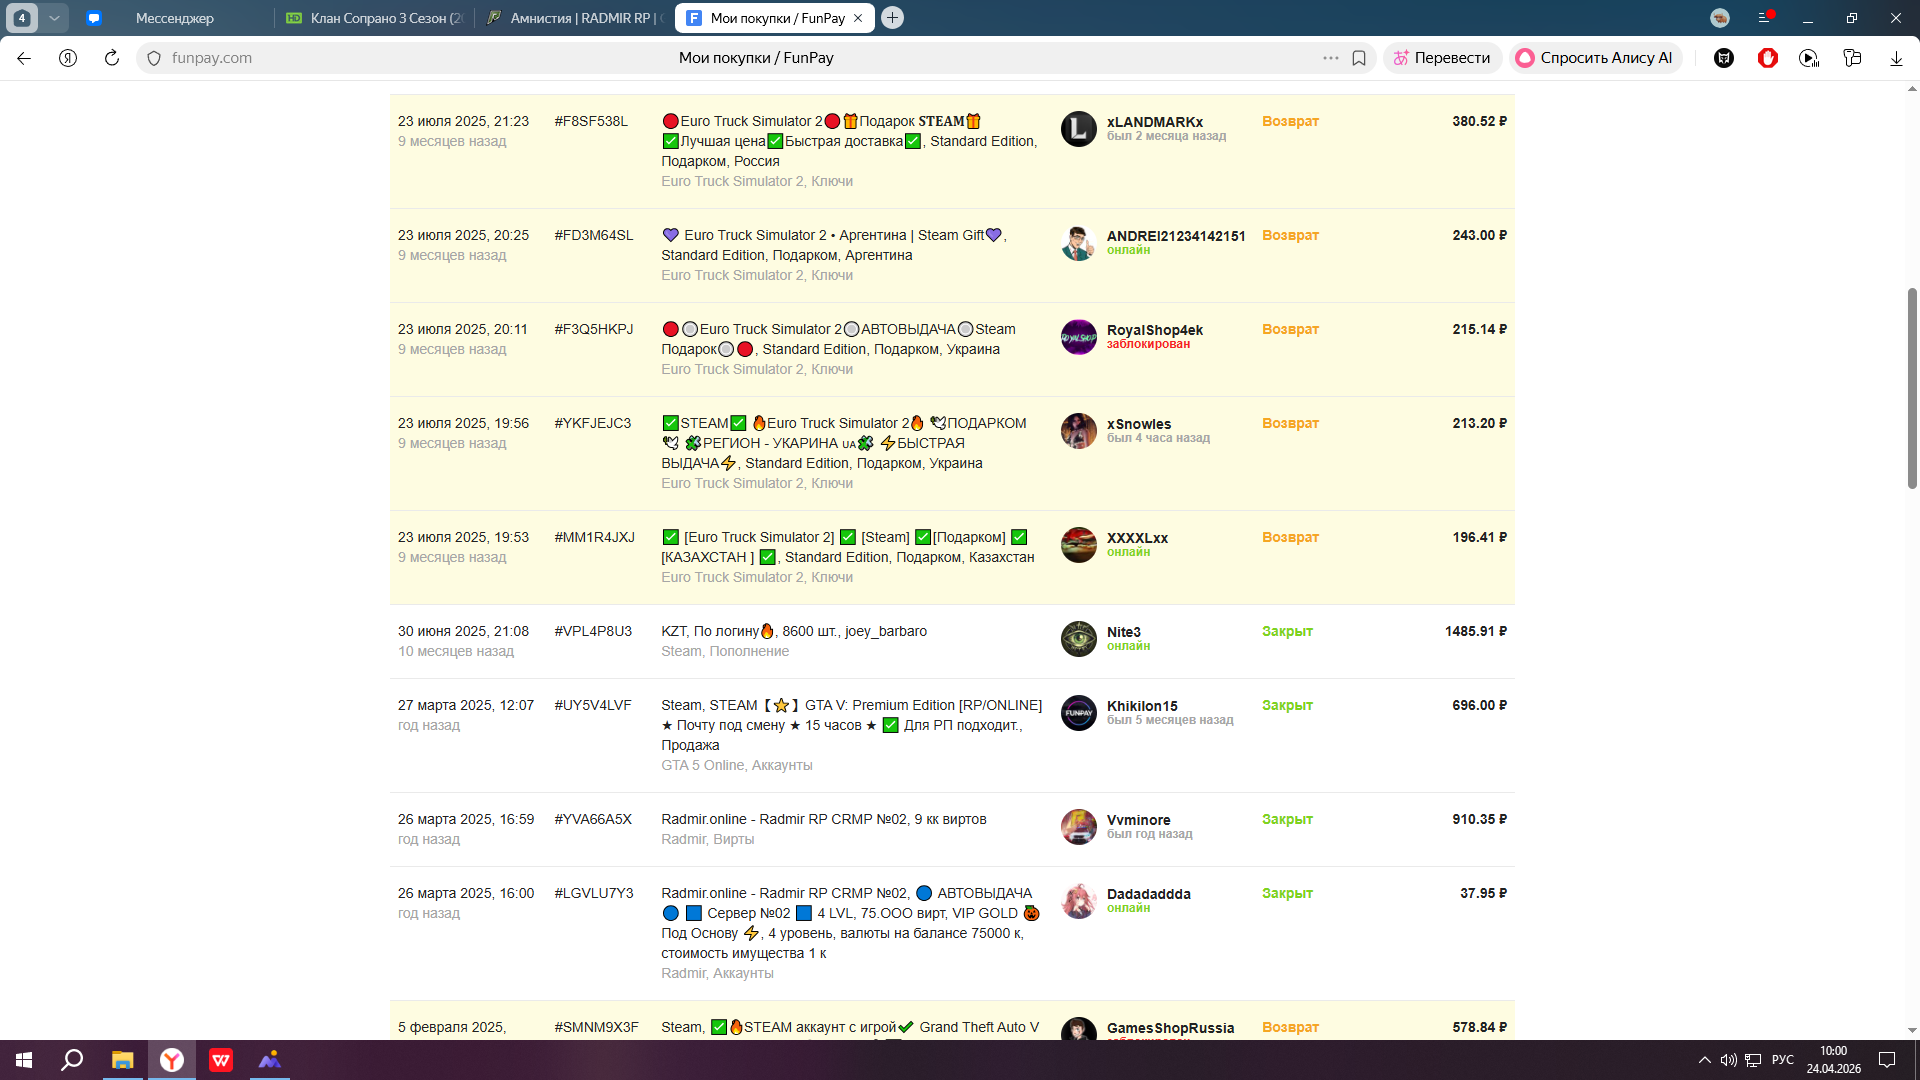The height and width of the screenshot is (1080, 1920).
Task: Click Спросить Алису AI button
Action: (1595, 58)
